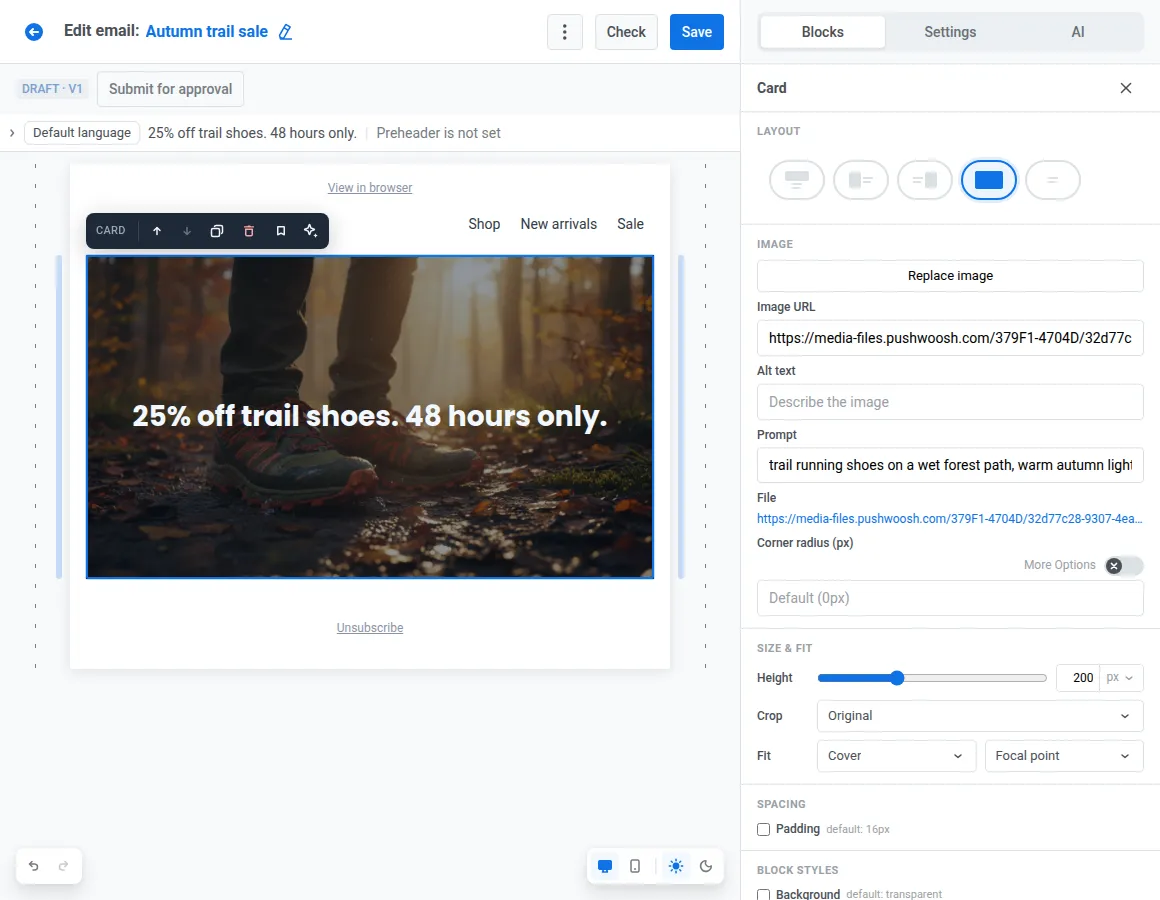
Task: Select the card headline text
Action: pos(370,416)
